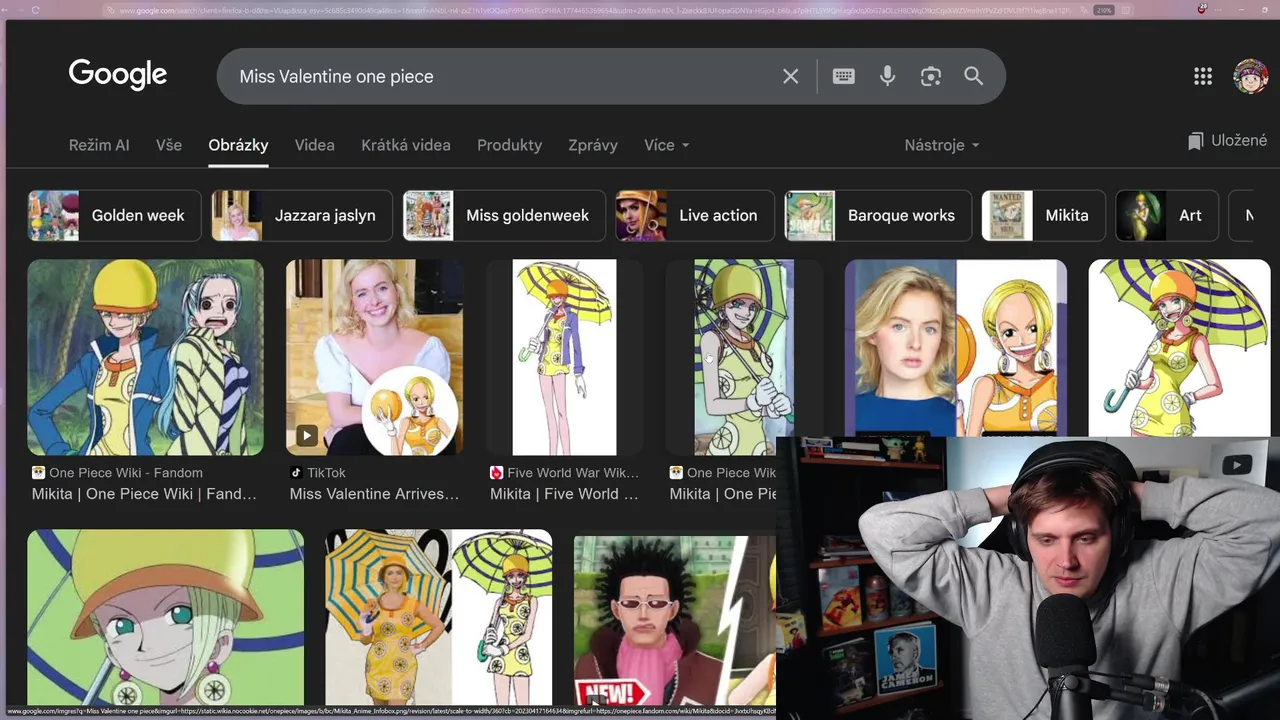
Task: Open 'Mikita | Five World ...' link
Action: tap(564, 494)
